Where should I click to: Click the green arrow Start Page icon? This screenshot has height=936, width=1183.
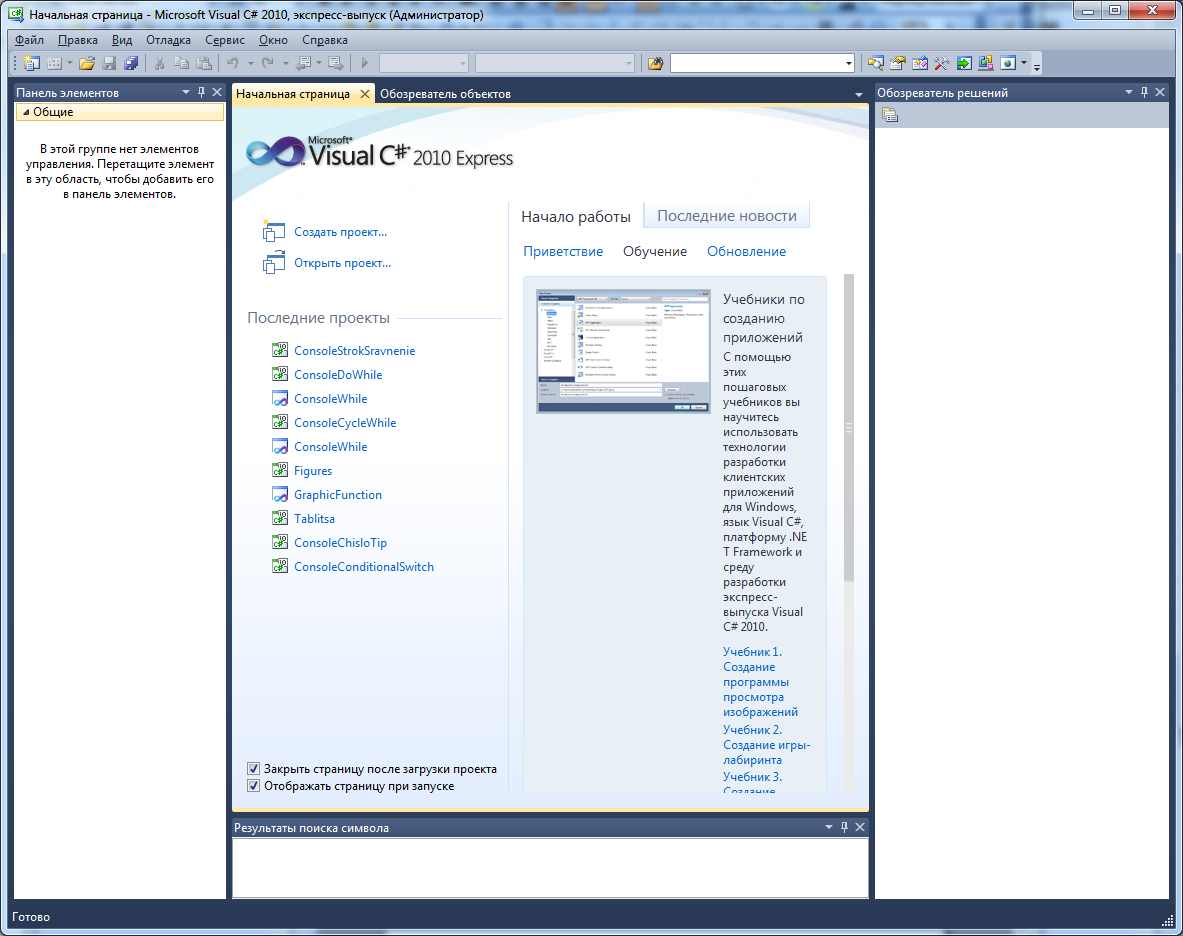click(x=964, y=63)
